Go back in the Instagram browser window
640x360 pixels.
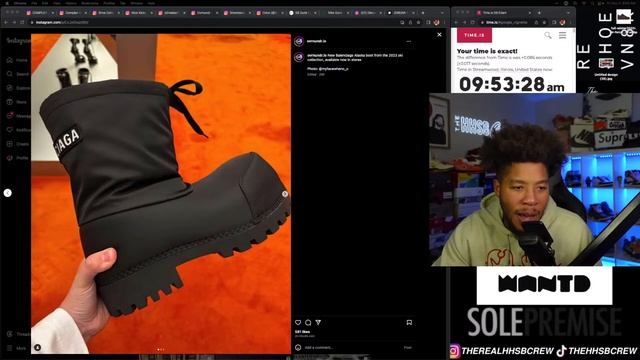point(7,22)
